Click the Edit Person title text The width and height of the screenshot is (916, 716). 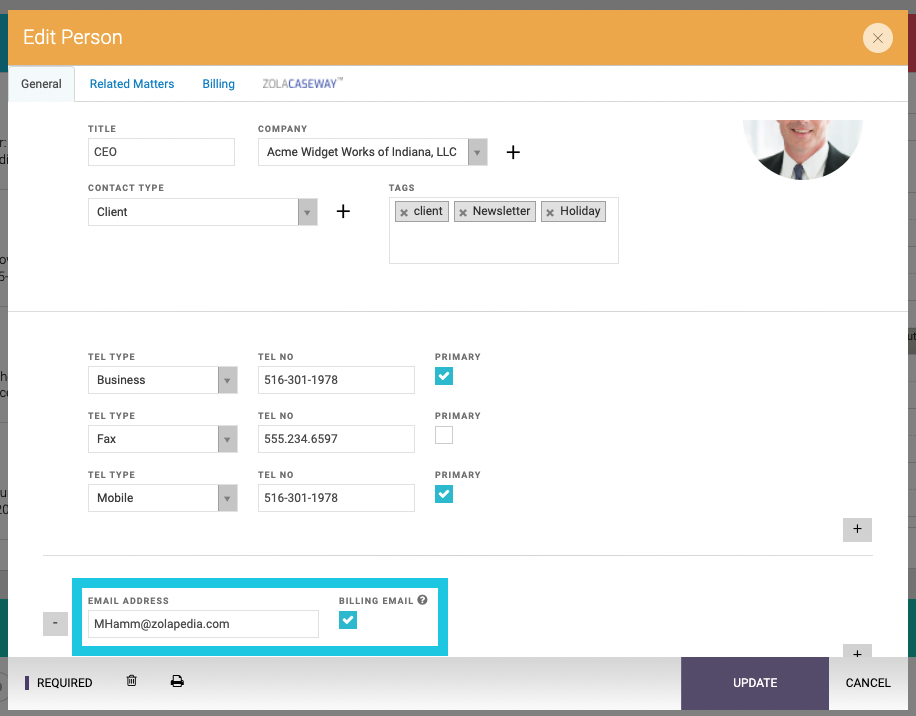[73, 37]
